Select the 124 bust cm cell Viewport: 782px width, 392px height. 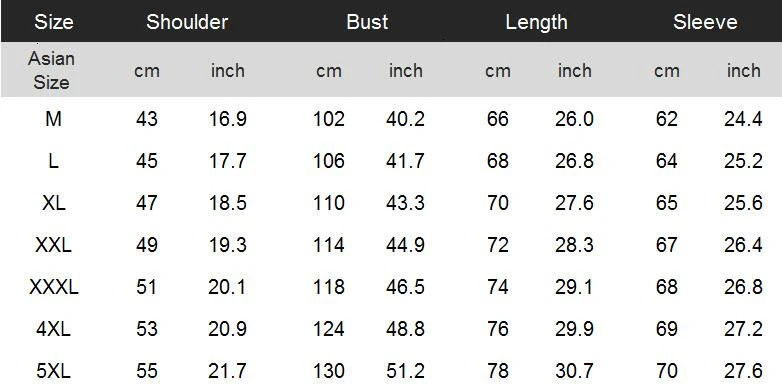point(329,329)
